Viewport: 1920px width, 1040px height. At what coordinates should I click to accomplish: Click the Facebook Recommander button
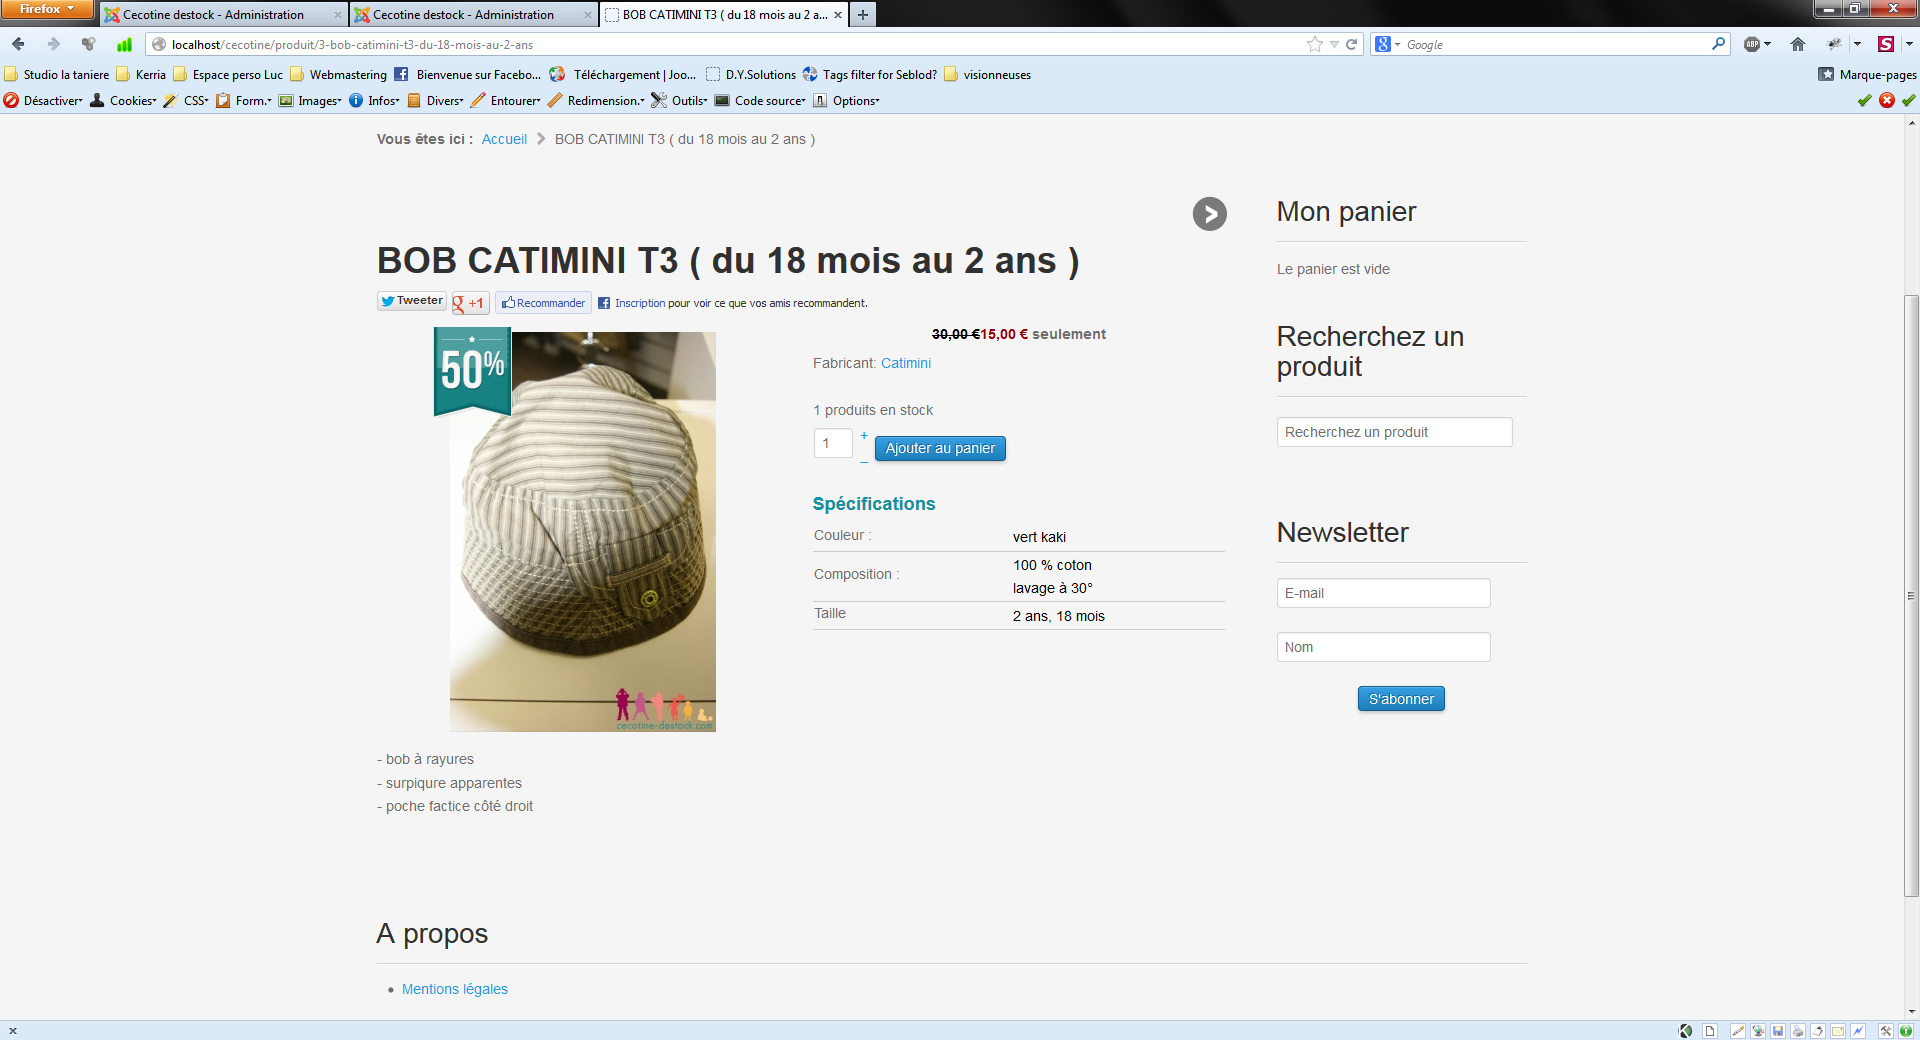pos(544,303)
